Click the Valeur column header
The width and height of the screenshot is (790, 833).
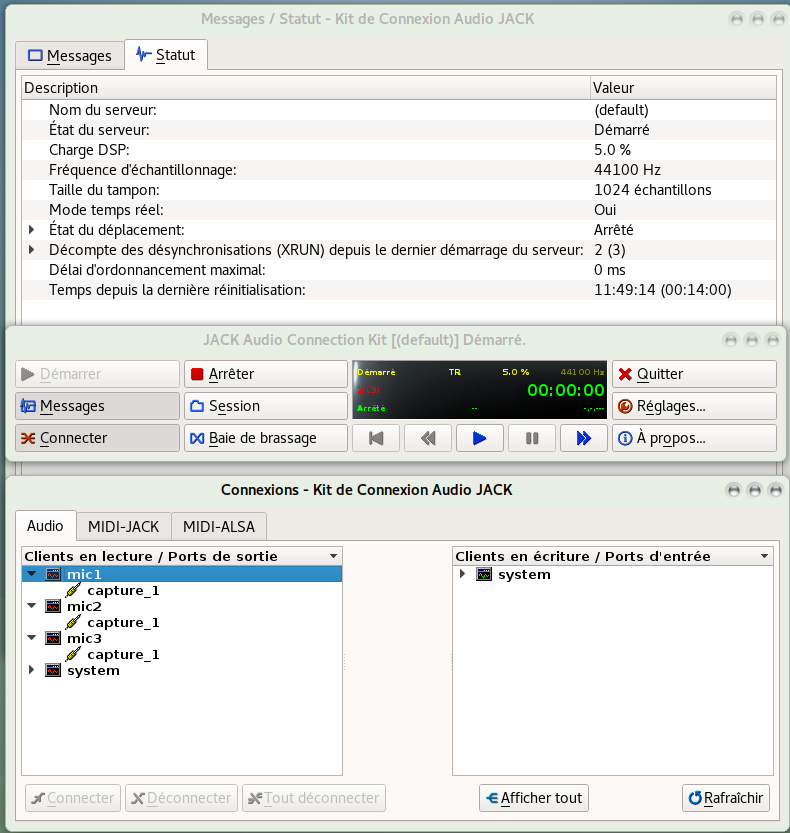pos(683,88)
